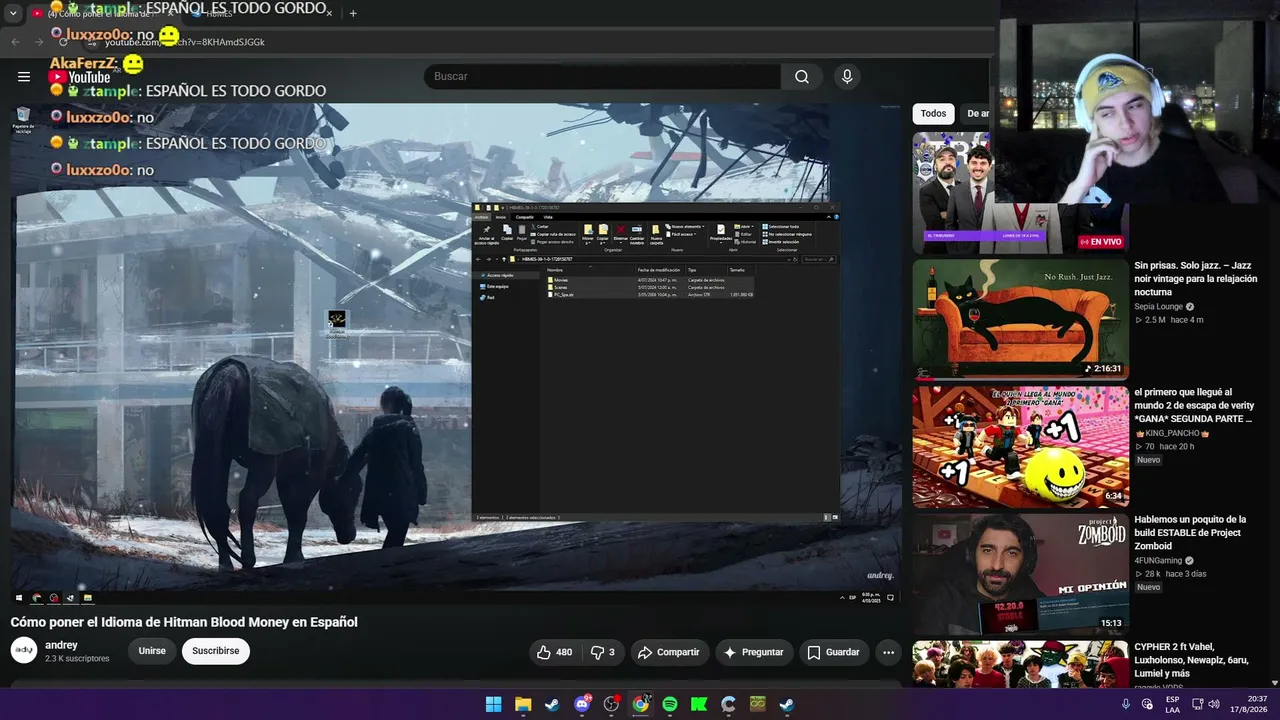Sort by the Nombre column header
The width and height of the screenshot is (1280, 720).
pyautogui.click(x=555, y=270)
